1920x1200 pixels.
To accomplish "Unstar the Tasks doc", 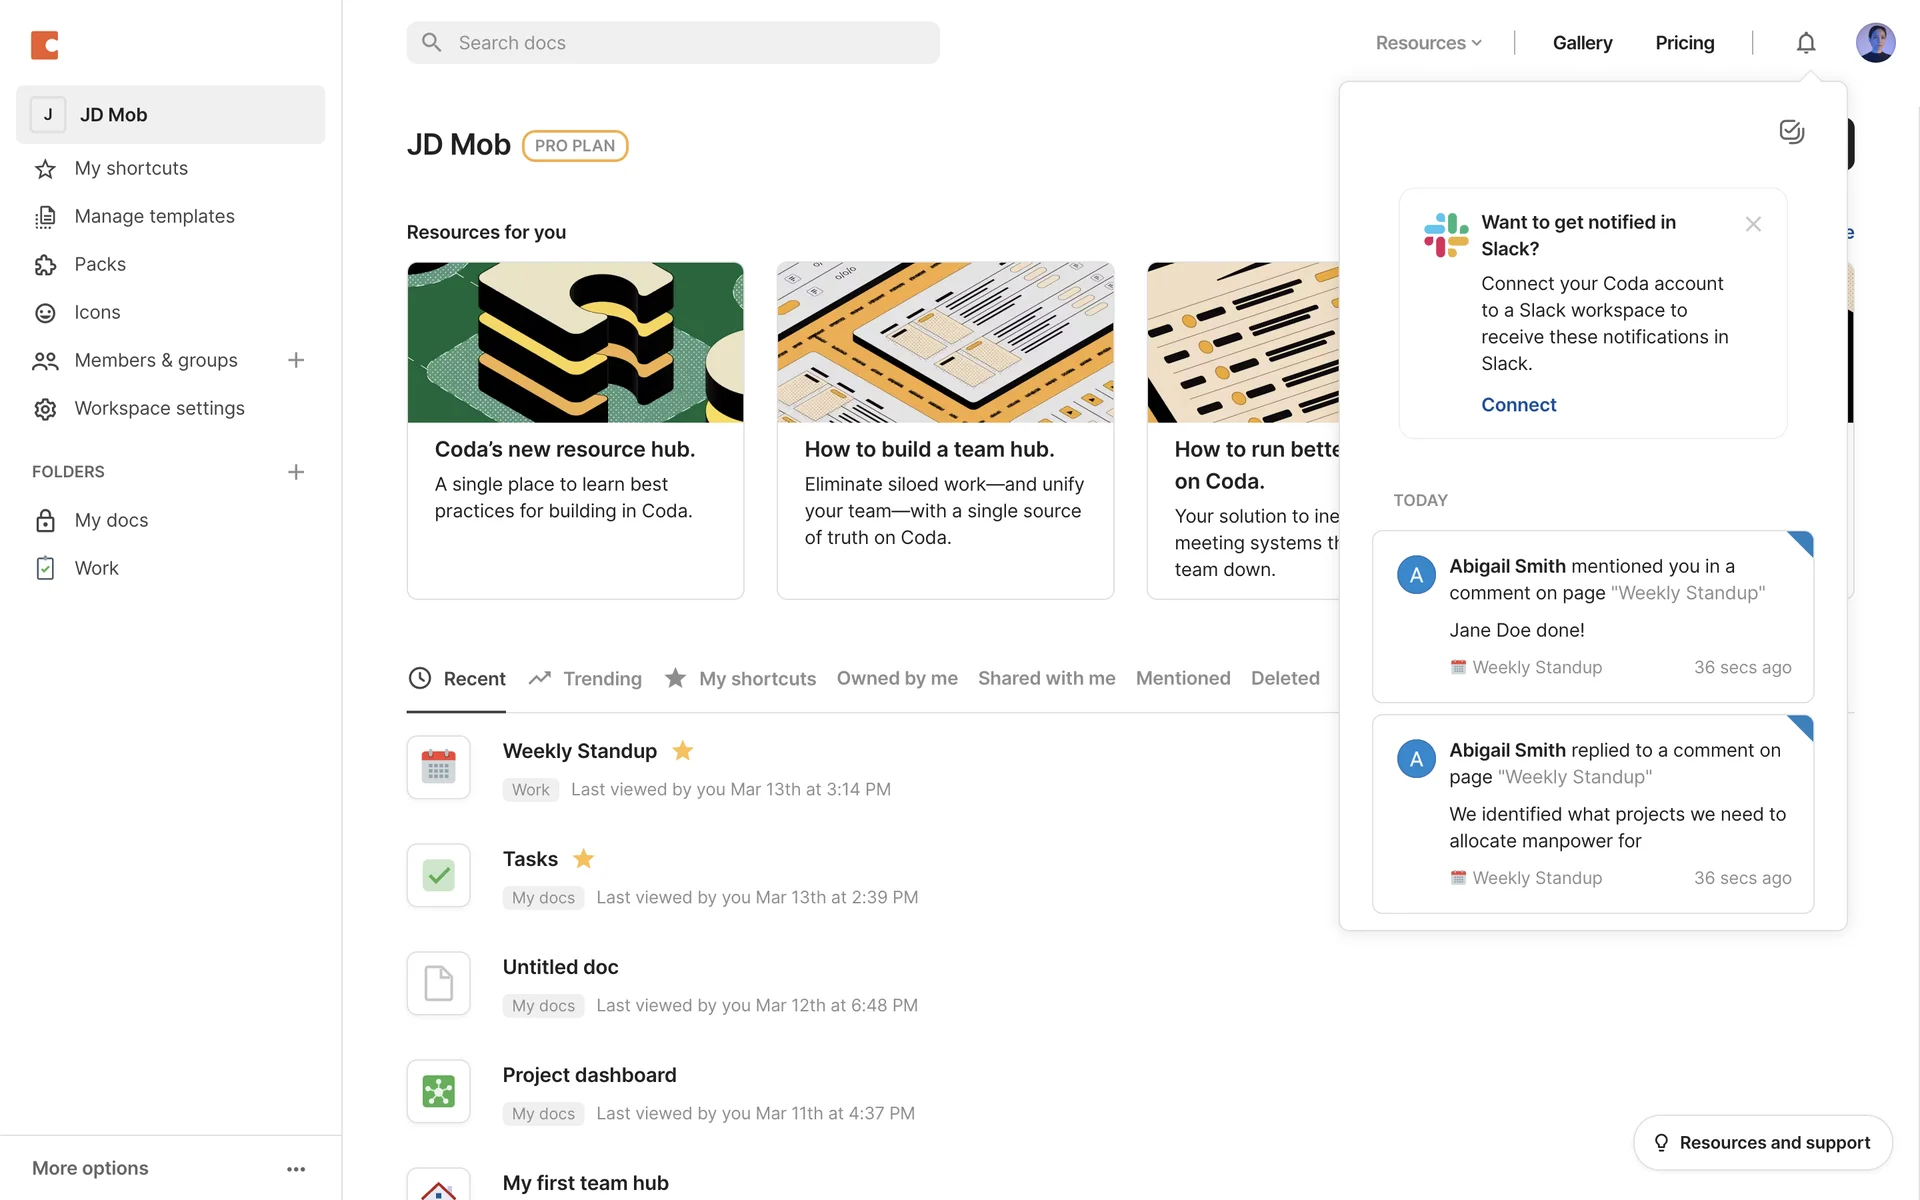I will point(584,859).
